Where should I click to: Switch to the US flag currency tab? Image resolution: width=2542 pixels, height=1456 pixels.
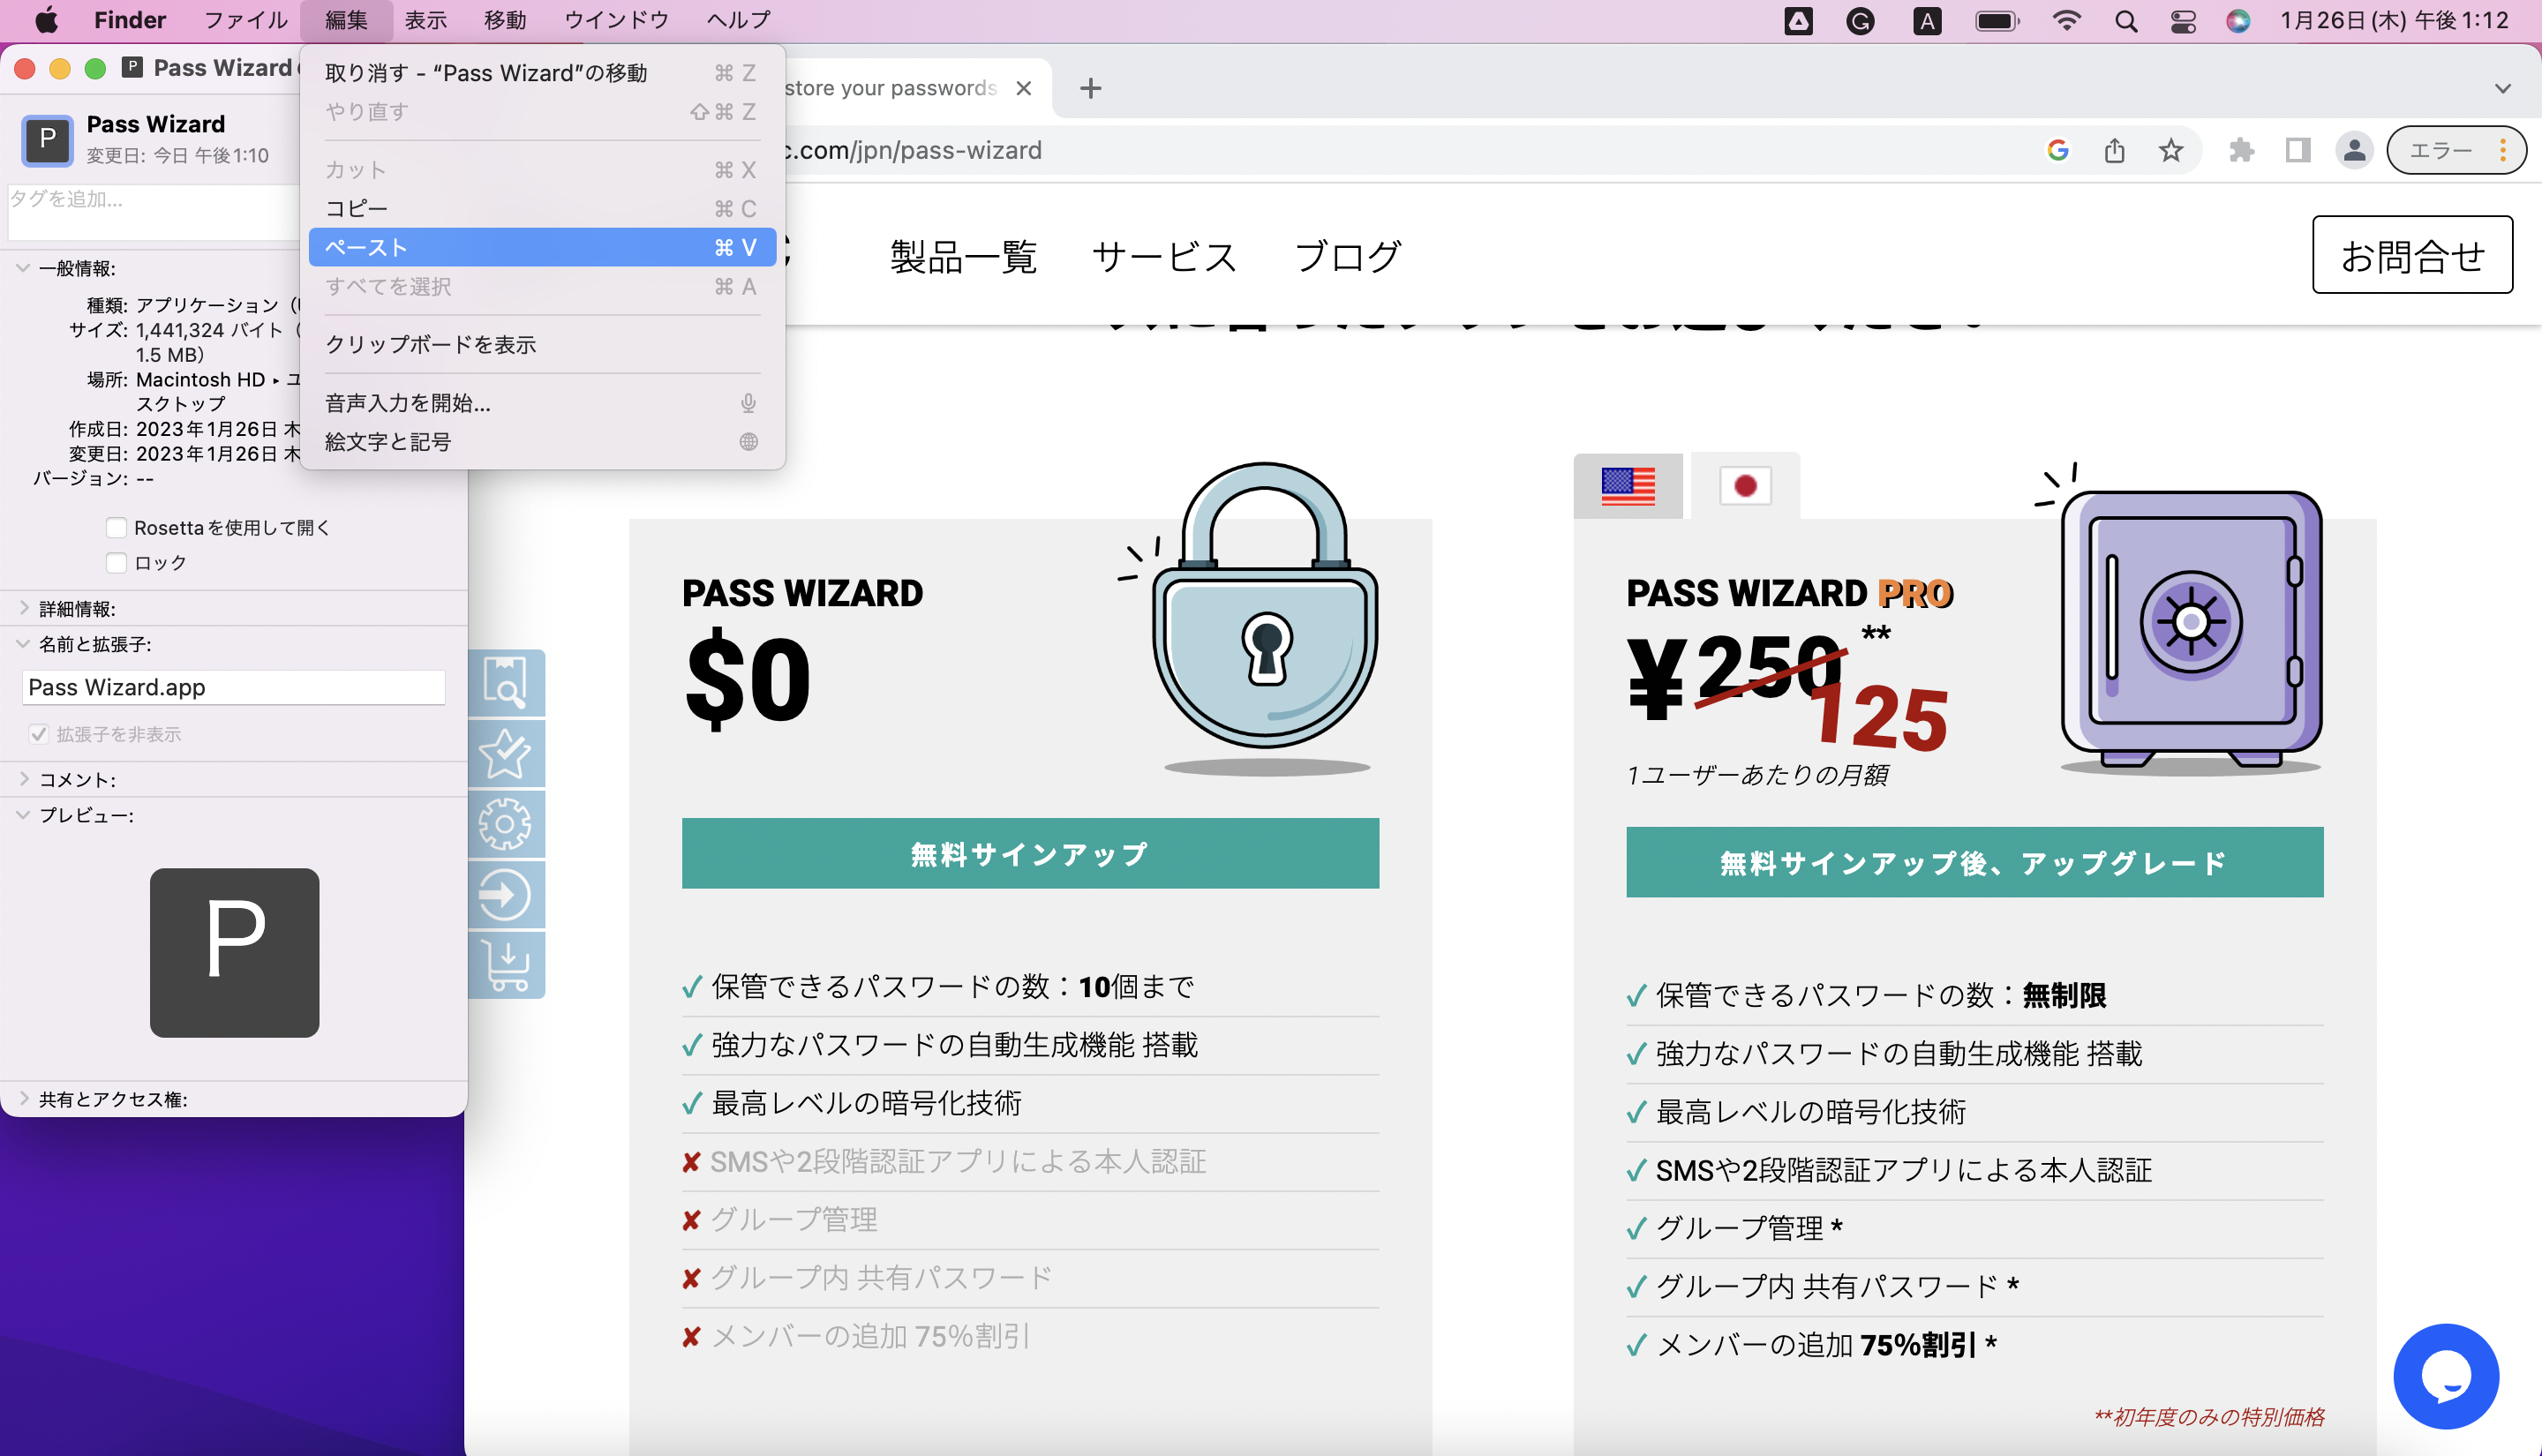click(1628, 486)
